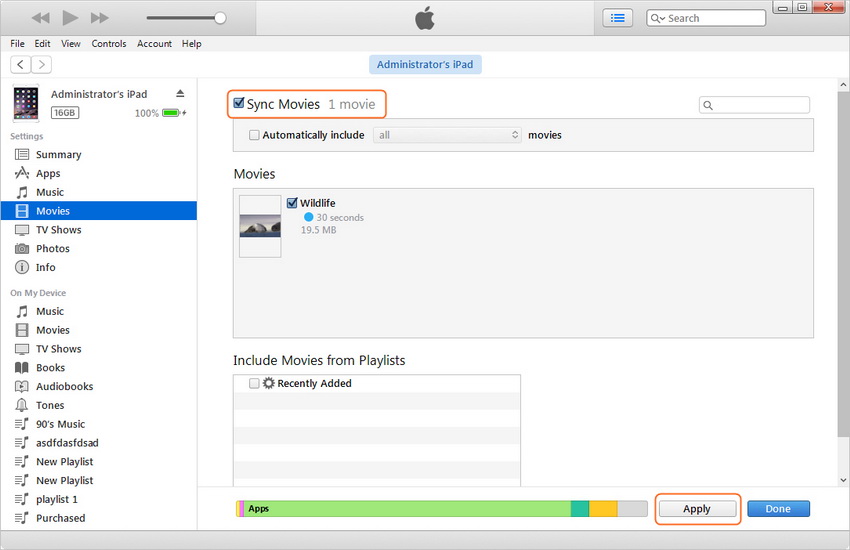Viewport: 850px width, 550px height.
Task: Click the fast-forward icon
Action: (x=99, y=18)
